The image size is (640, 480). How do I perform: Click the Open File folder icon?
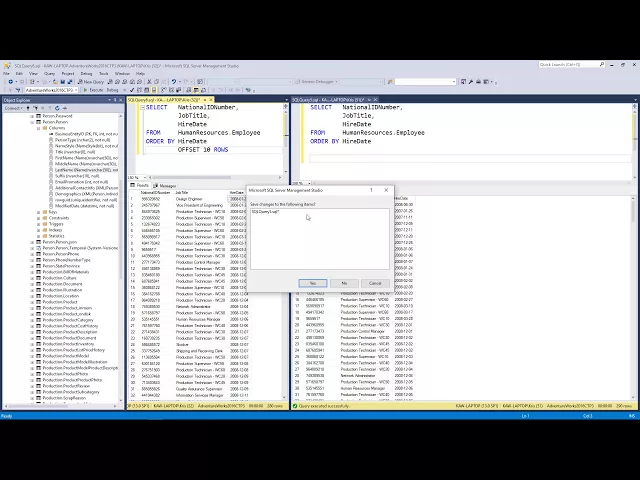pos(55,82)
